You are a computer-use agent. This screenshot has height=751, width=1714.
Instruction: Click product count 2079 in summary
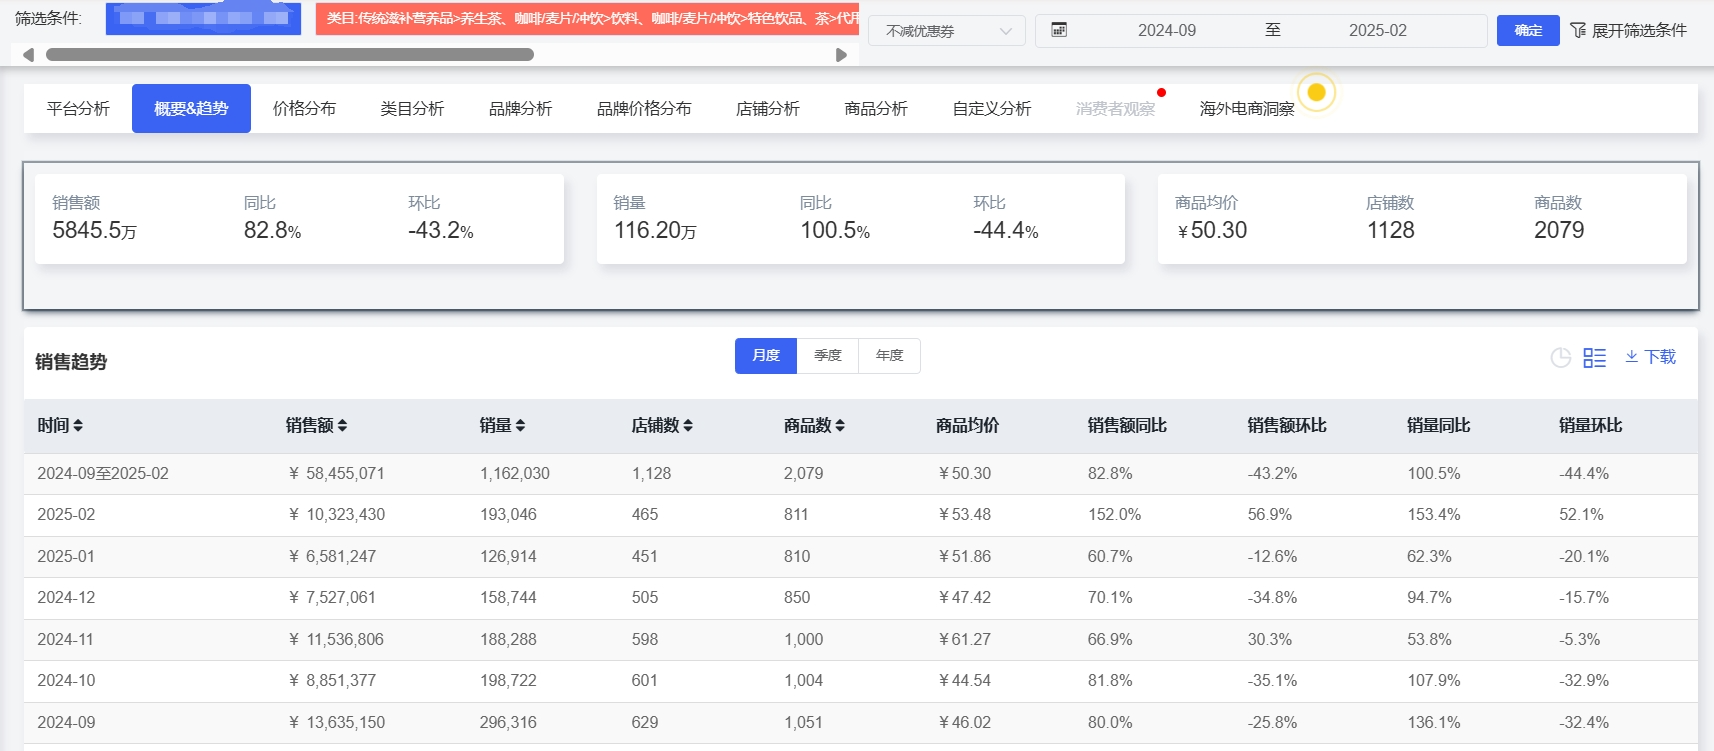tap(1559, 230)
